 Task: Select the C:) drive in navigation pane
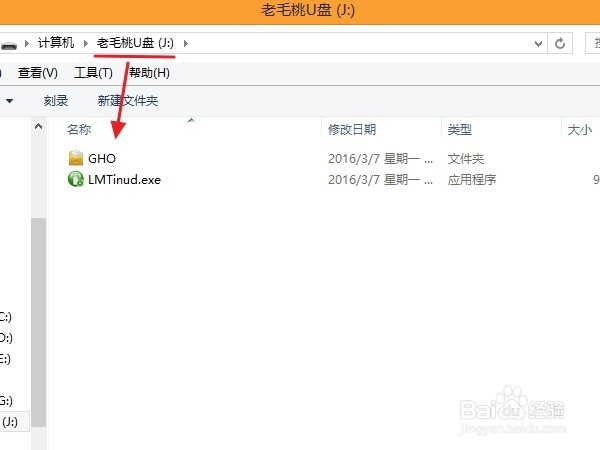pyautogui.click(x=6, y=316)
